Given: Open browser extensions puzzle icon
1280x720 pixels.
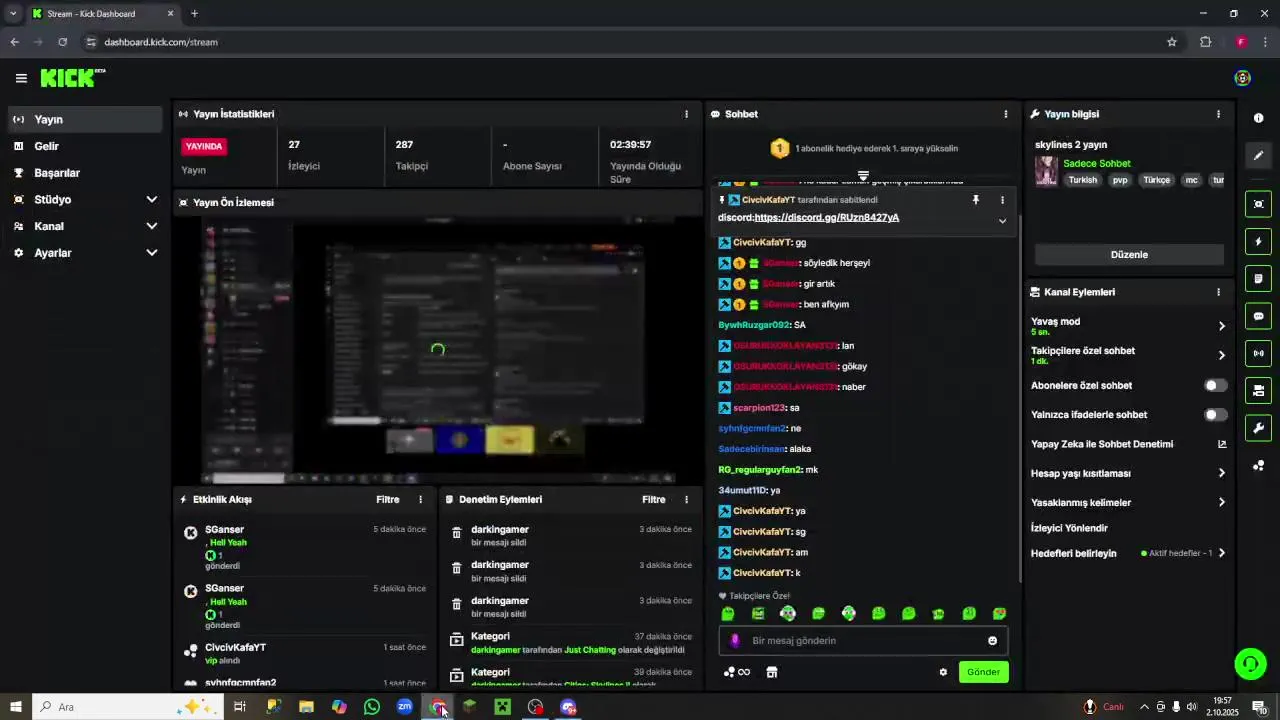Looking at the screenshot, I should (x=1205, y=42).
